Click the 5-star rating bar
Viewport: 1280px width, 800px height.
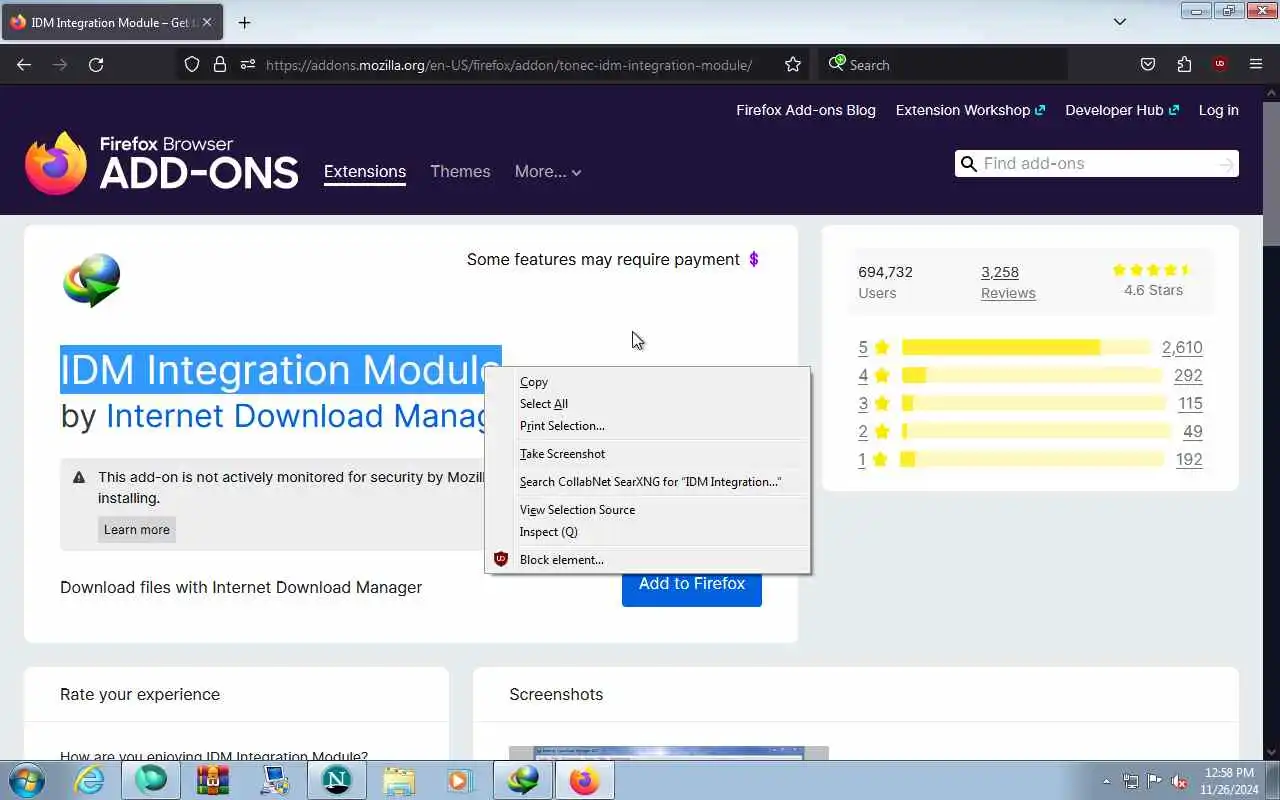tap(1025, 348)
